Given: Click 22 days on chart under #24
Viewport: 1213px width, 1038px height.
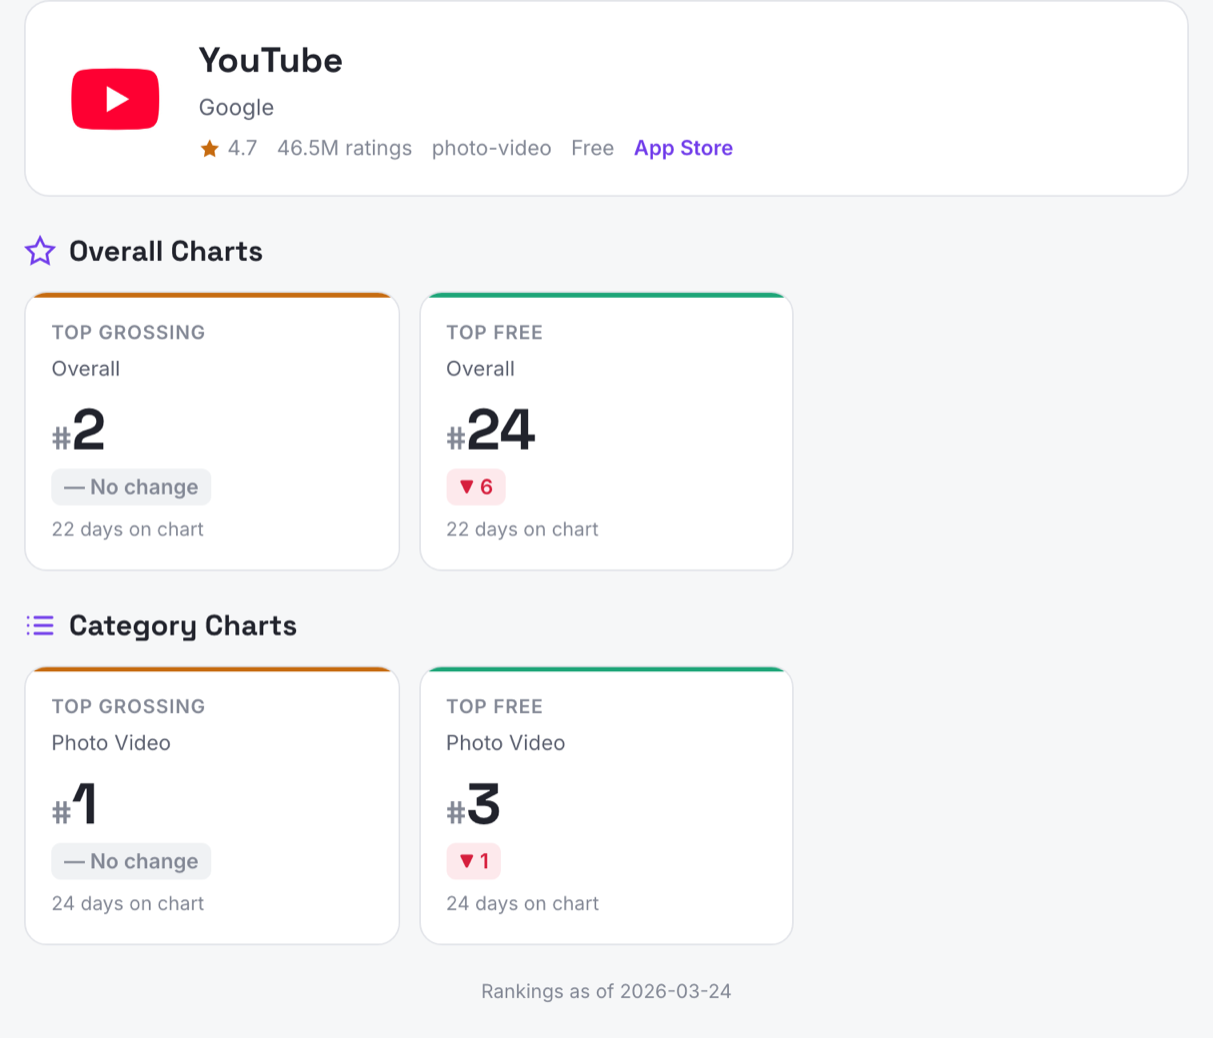Looking at the screenshot, I should click(x=522, y=529).
